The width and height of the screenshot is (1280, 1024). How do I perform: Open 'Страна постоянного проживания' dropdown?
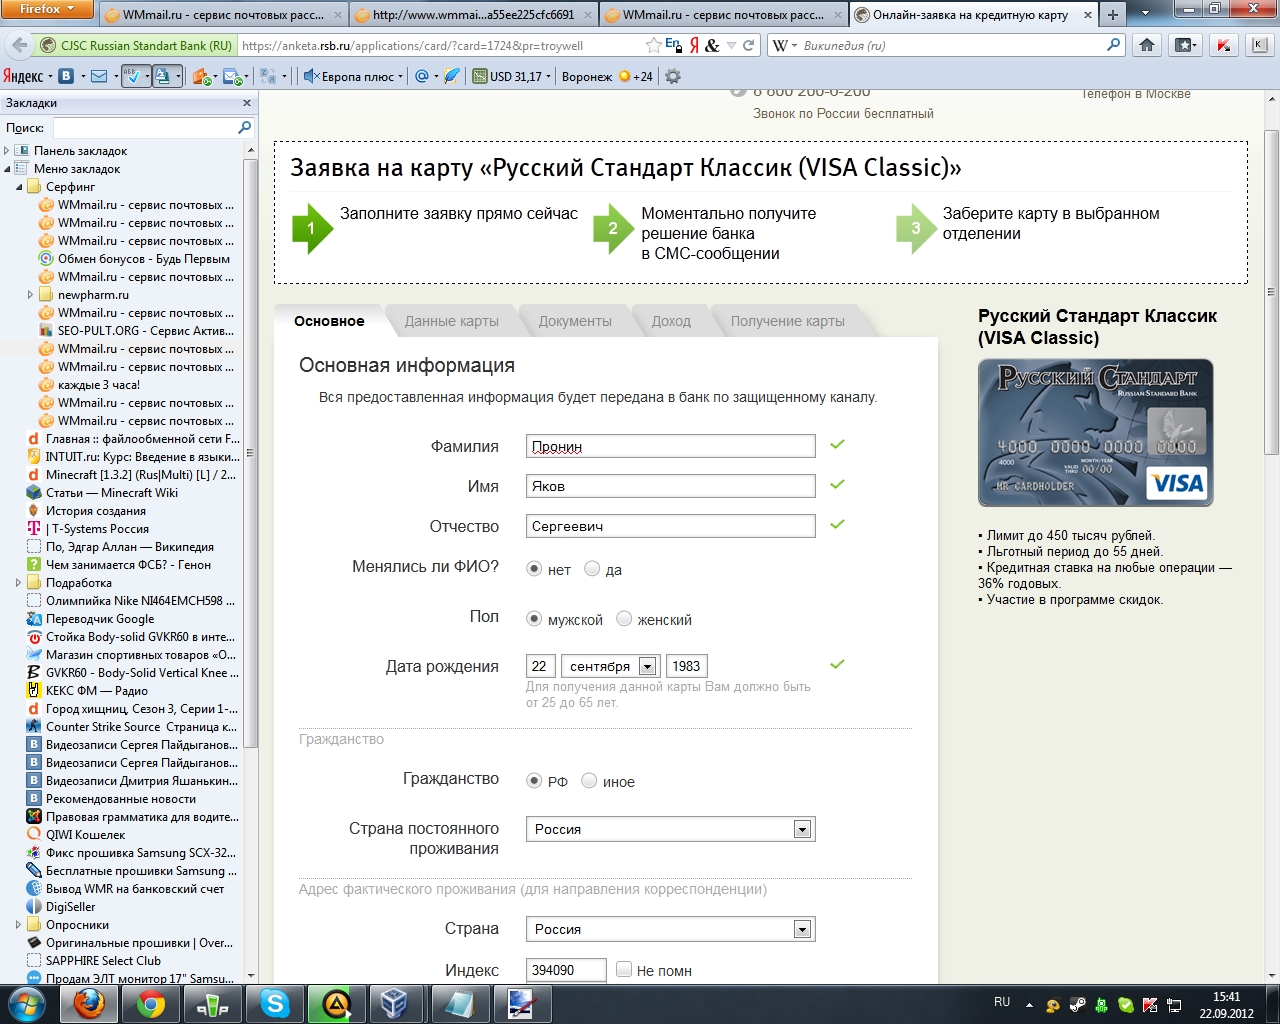[x=670, y=829]
